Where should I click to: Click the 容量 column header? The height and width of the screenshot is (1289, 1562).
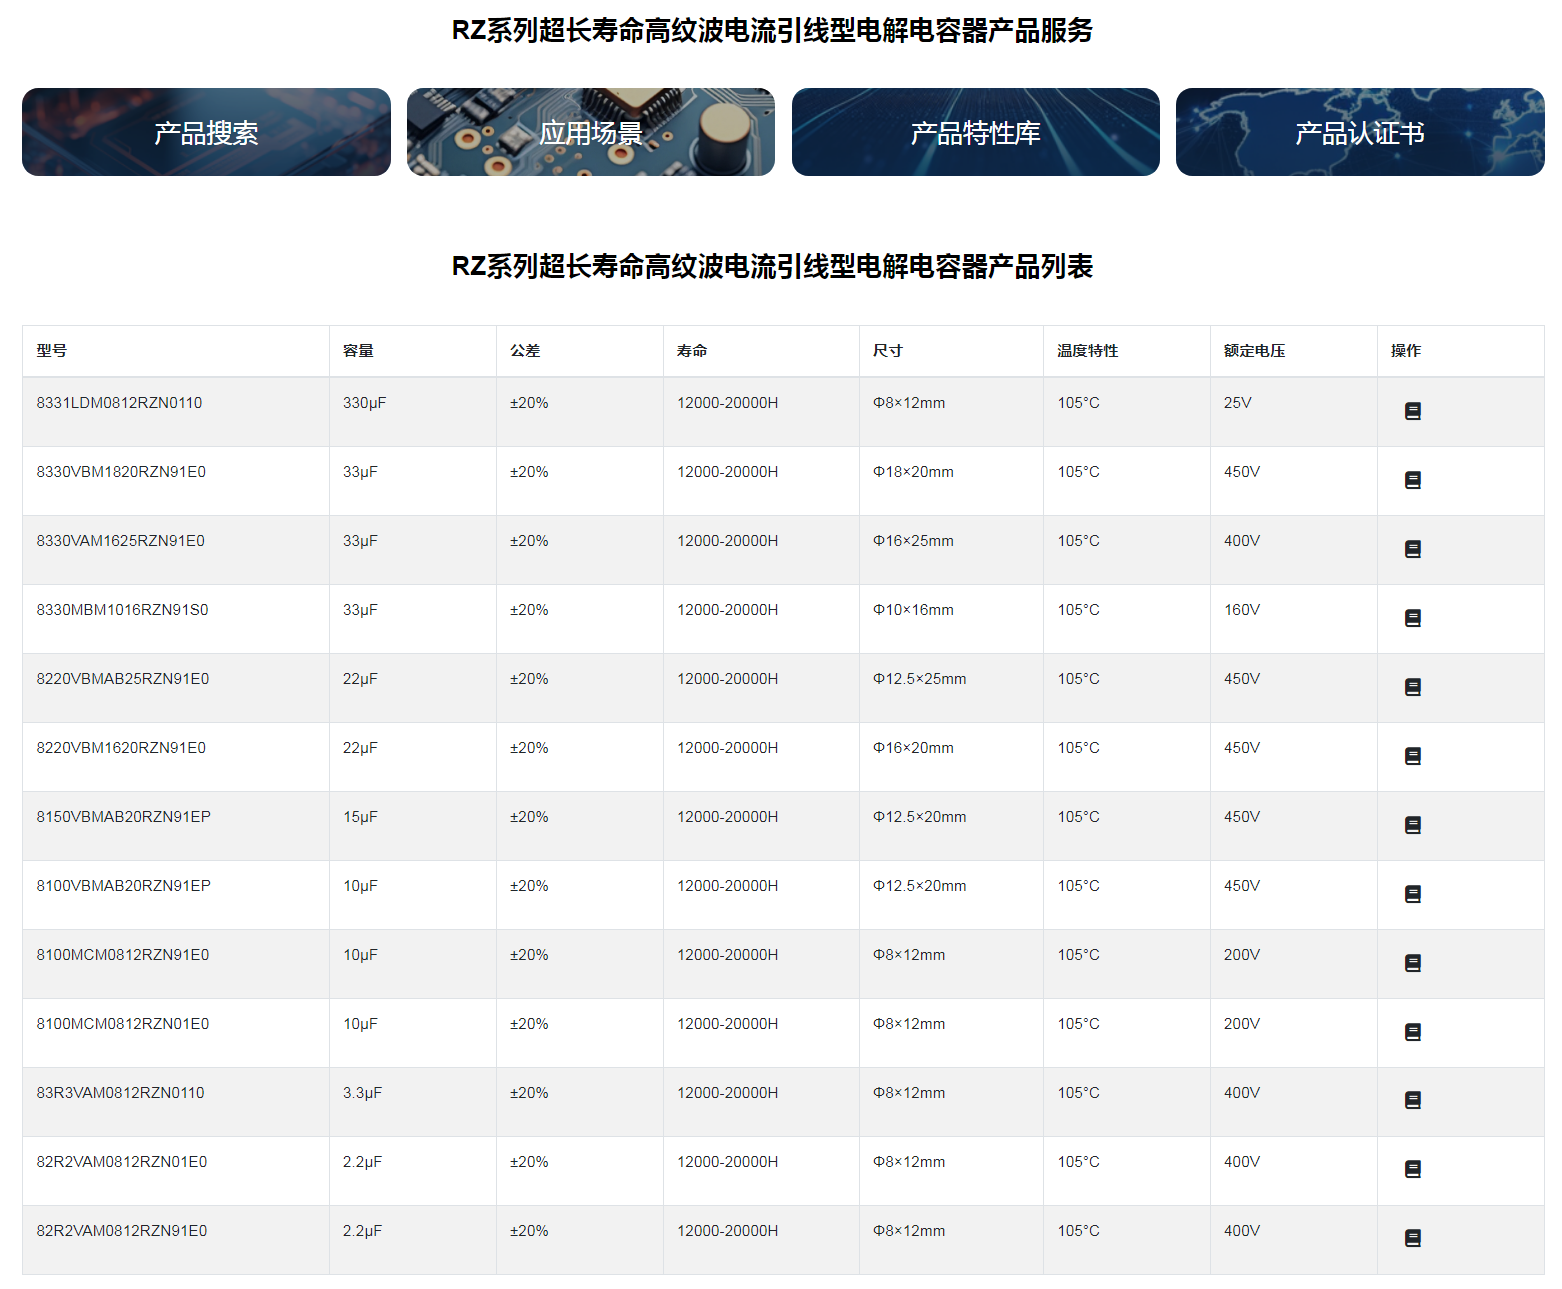coord(358,351)
